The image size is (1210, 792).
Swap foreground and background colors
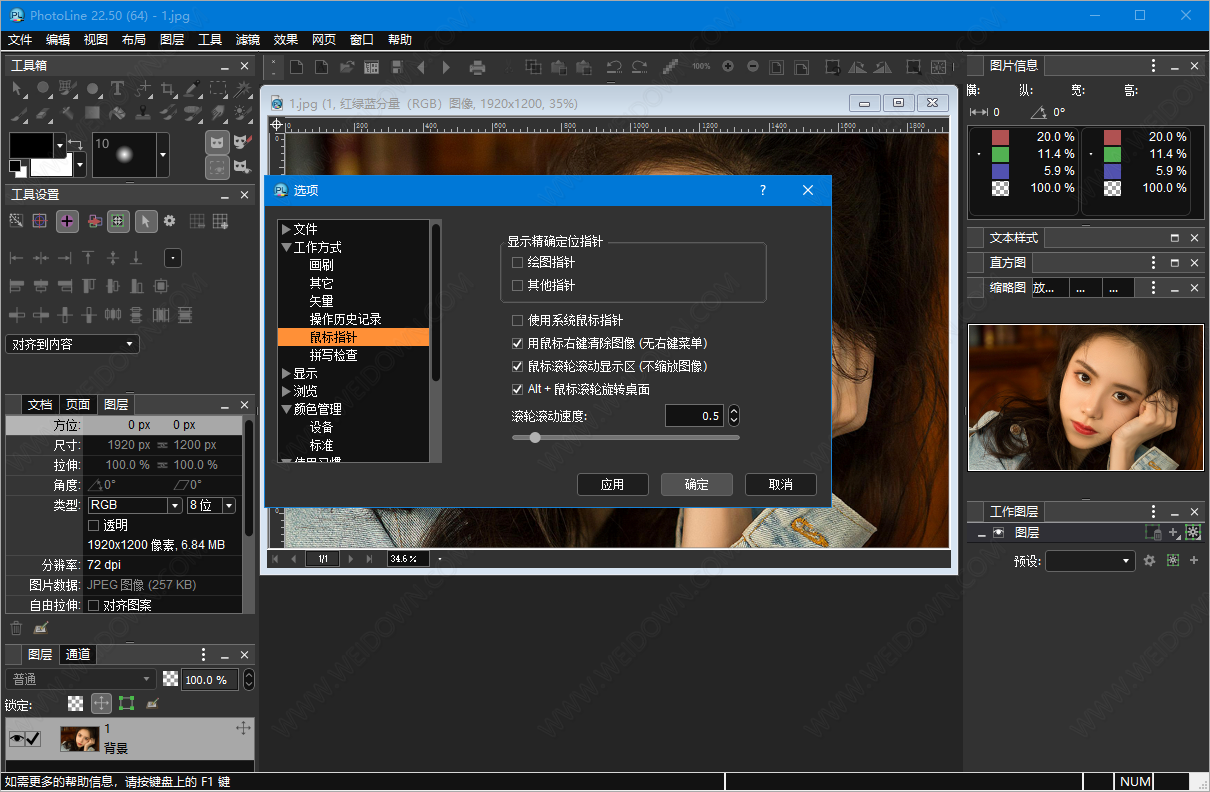75,142
